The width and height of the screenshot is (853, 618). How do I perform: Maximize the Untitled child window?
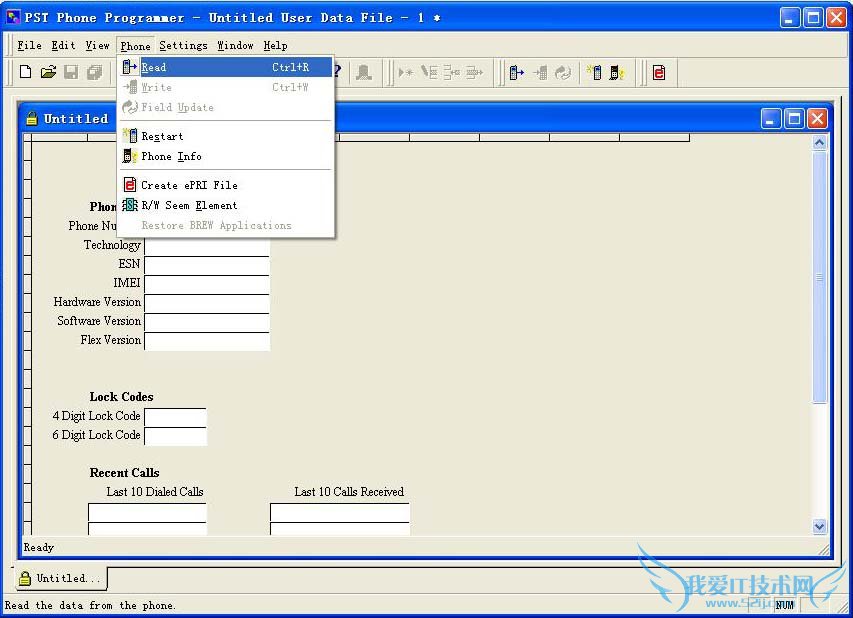[794, 119]
